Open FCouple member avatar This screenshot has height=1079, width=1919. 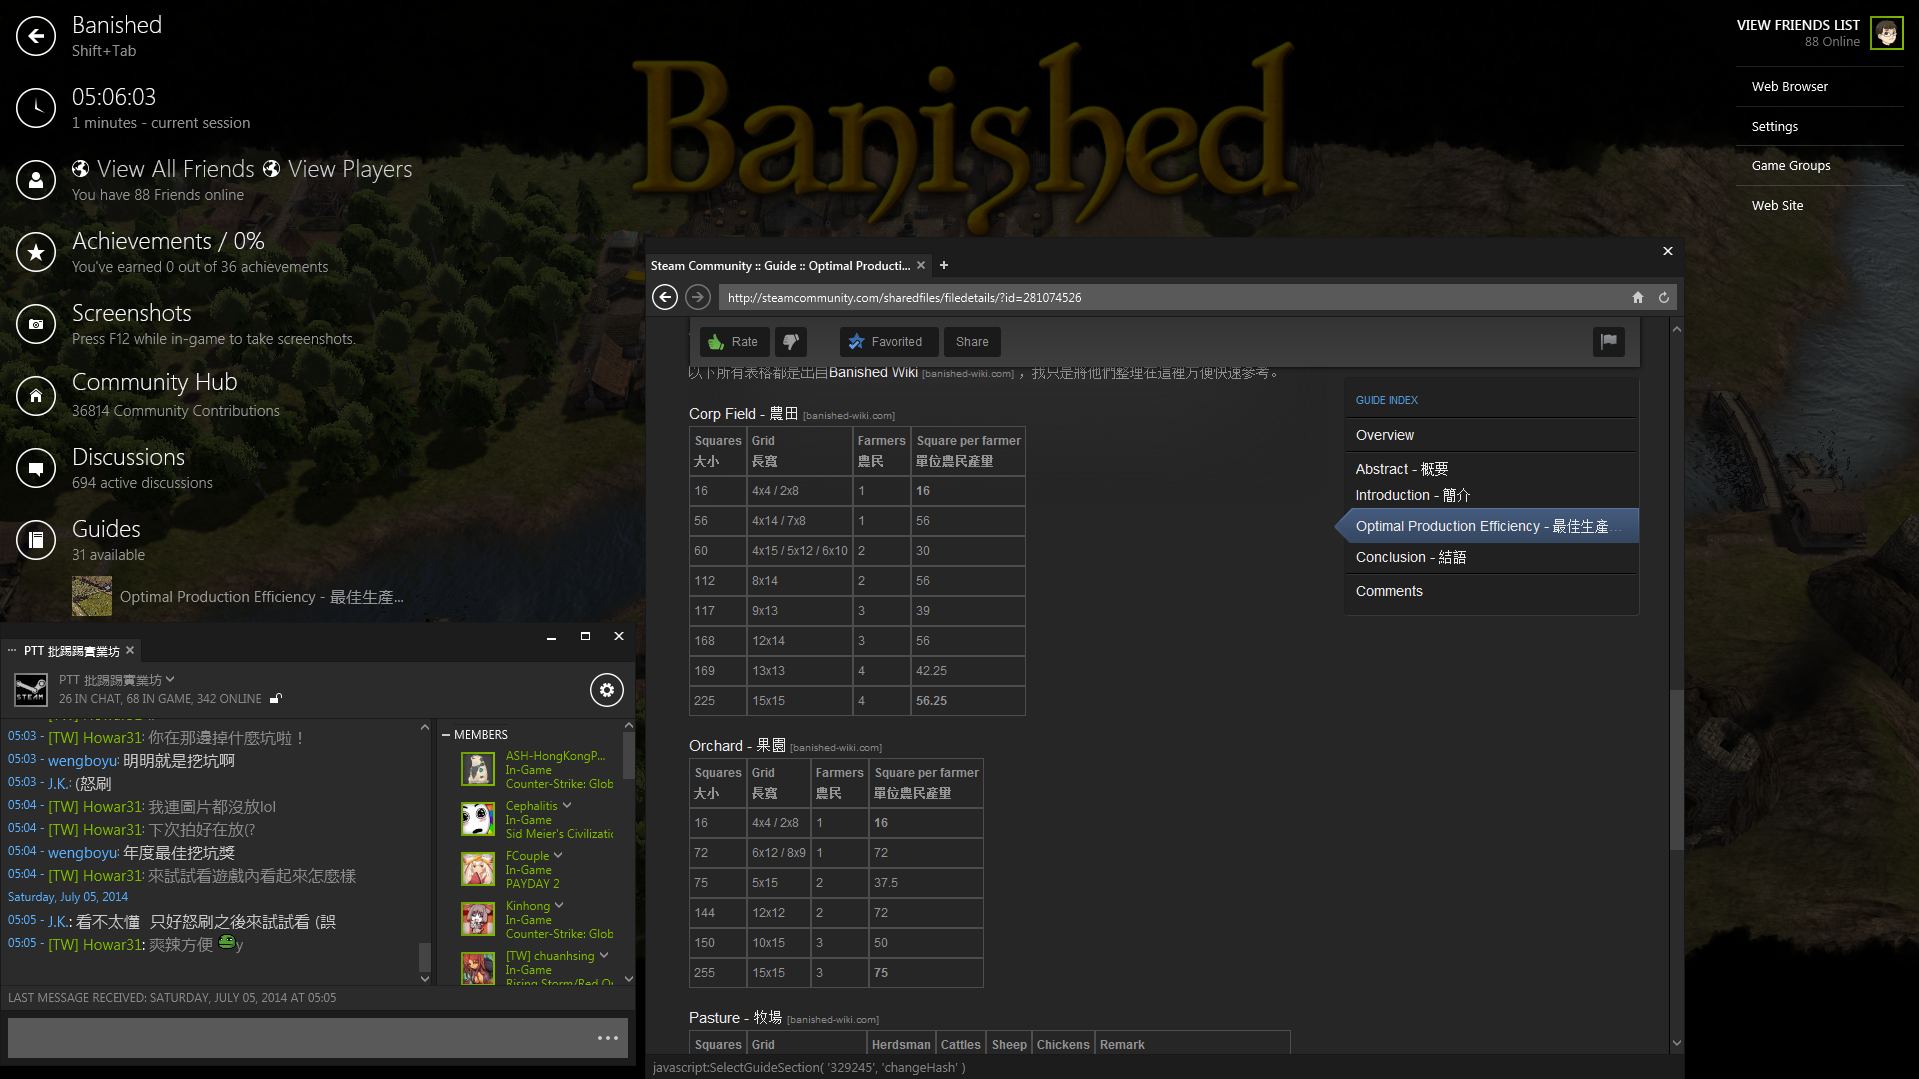point(478,869)
